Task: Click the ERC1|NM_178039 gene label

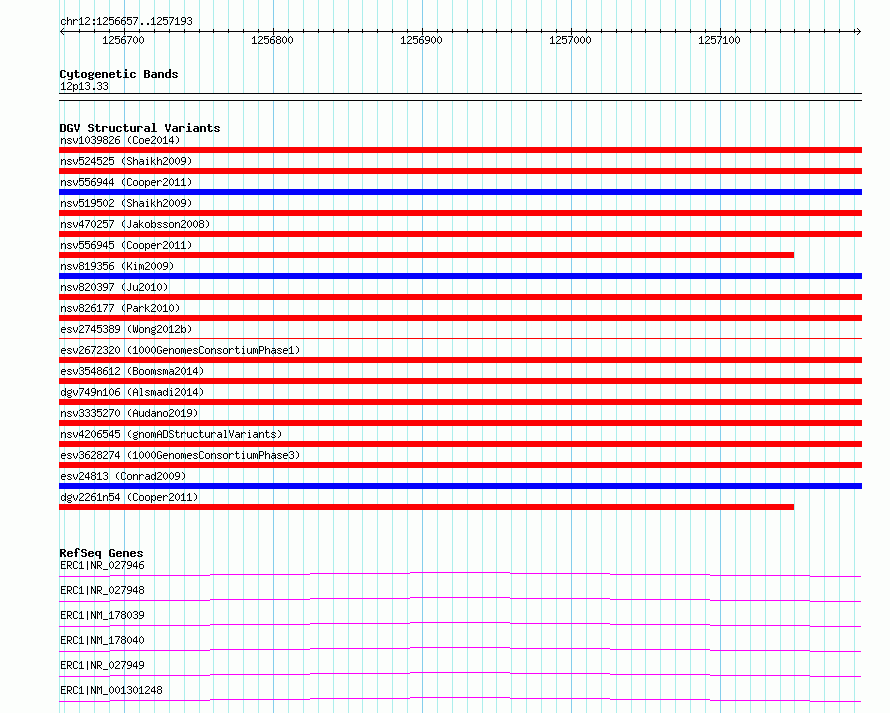Action: point(102,615)
